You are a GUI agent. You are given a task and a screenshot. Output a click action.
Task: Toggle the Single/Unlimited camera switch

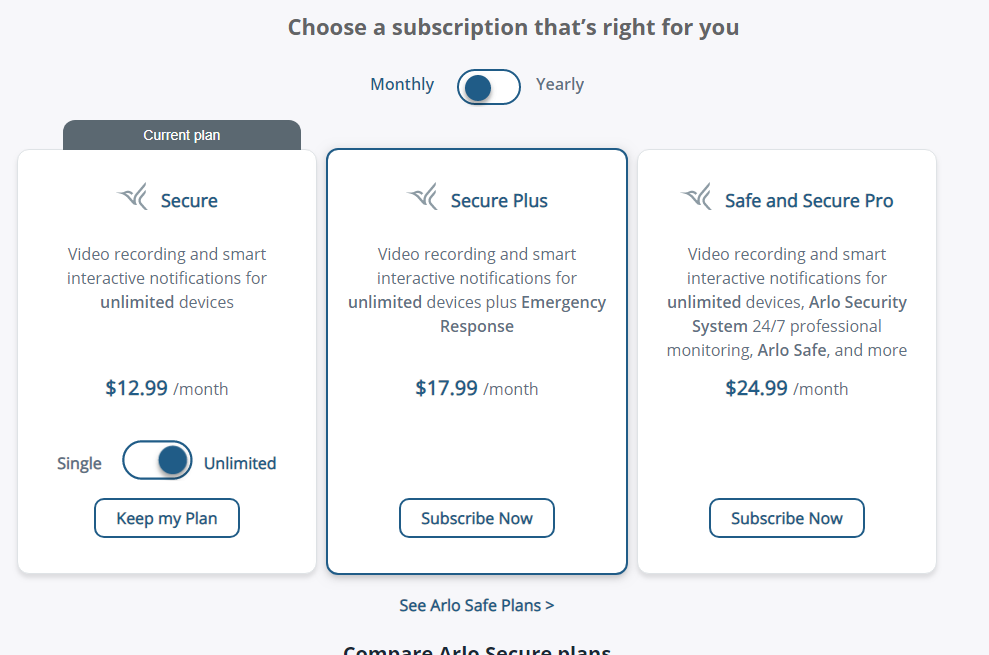coord(157,460)
